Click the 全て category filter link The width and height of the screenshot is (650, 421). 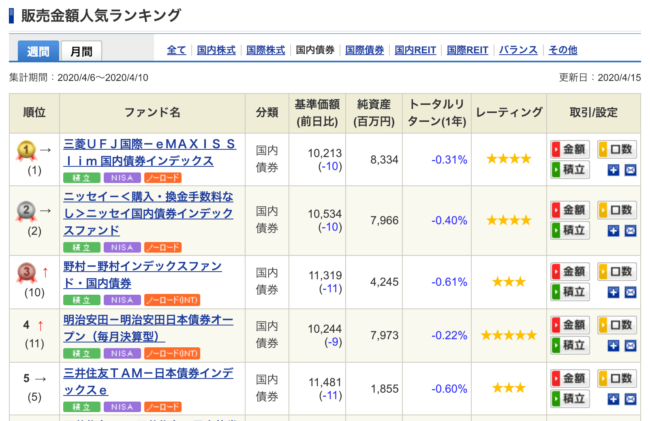coord(176,50)
